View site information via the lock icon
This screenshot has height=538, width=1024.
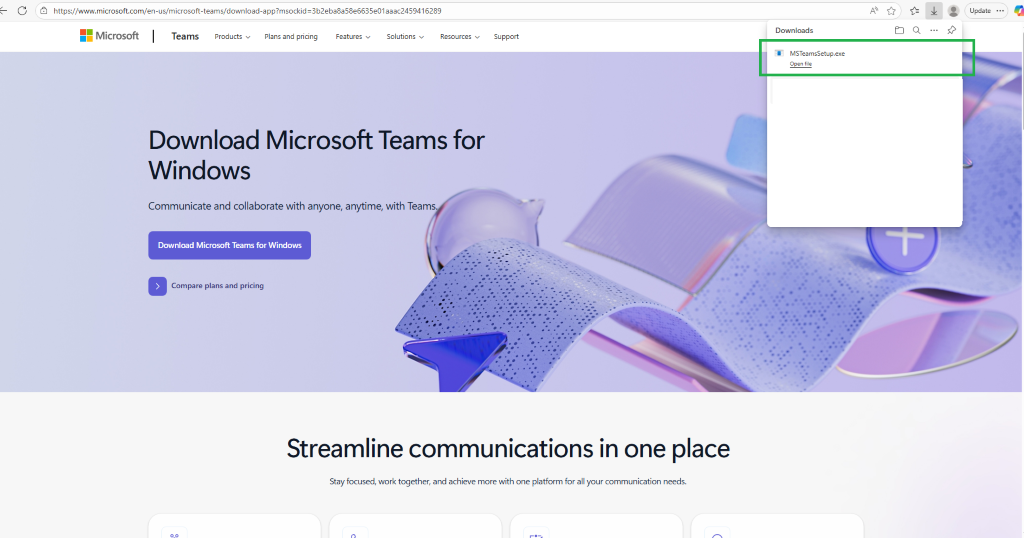[44, 10]
